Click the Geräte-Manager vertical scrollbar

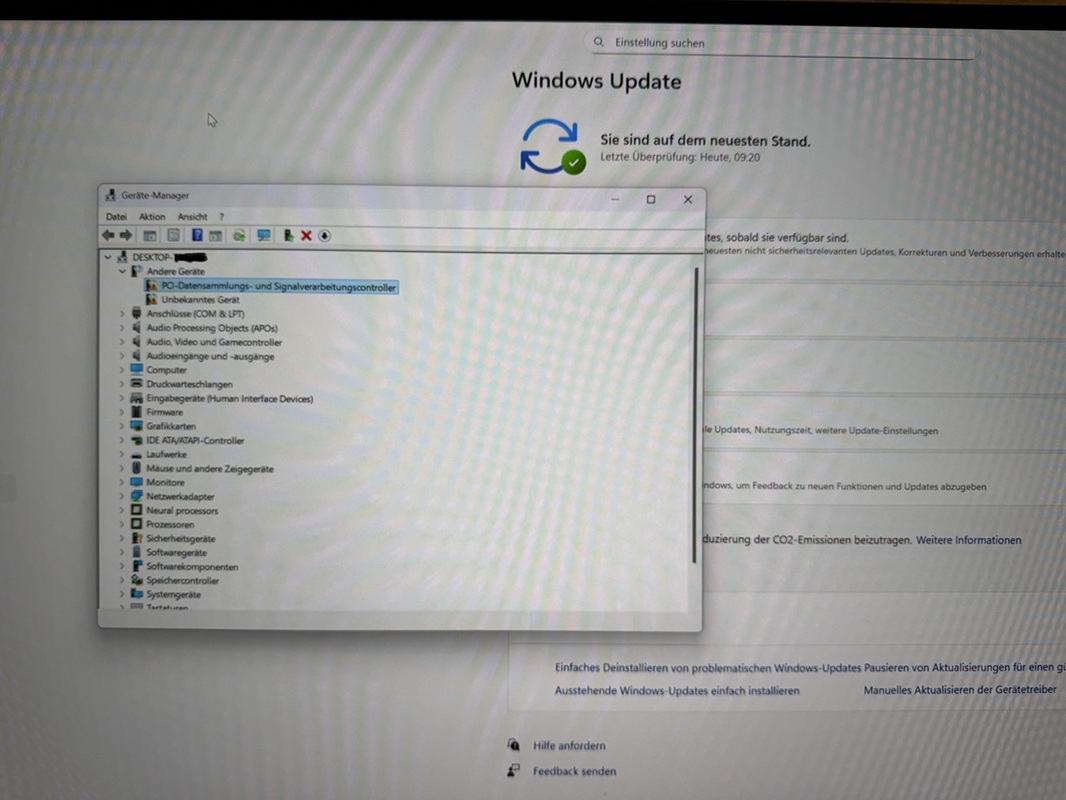[695, 415]
